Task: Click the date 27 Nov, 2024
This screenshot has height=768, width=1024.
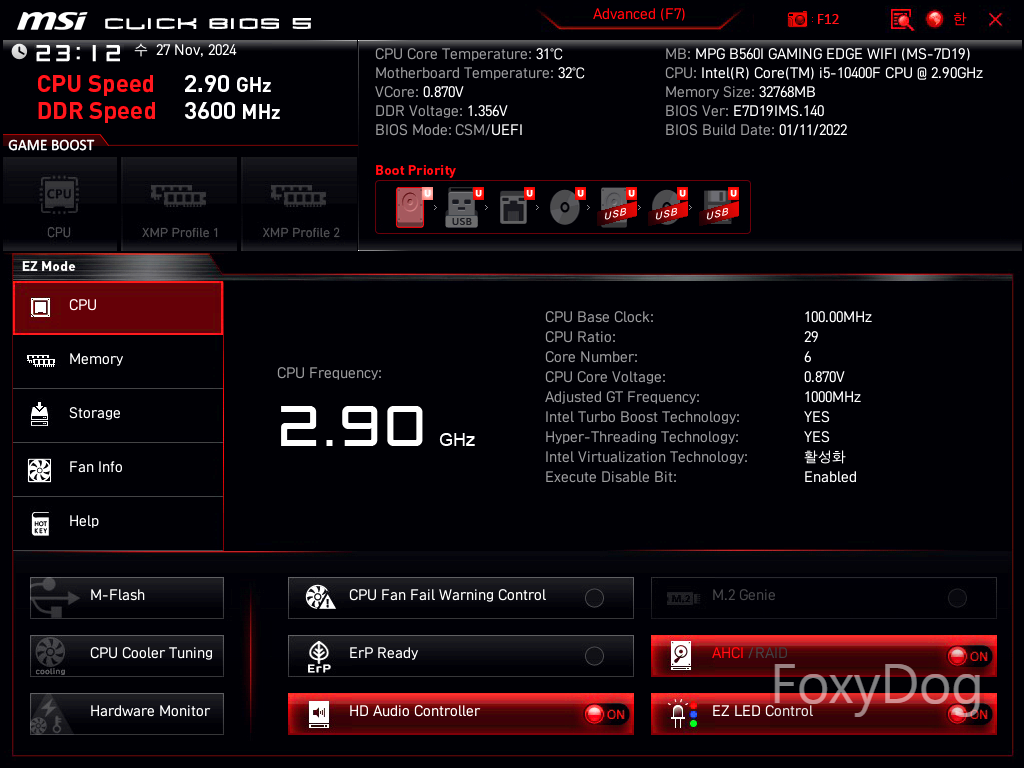Action: pos(196,50)
